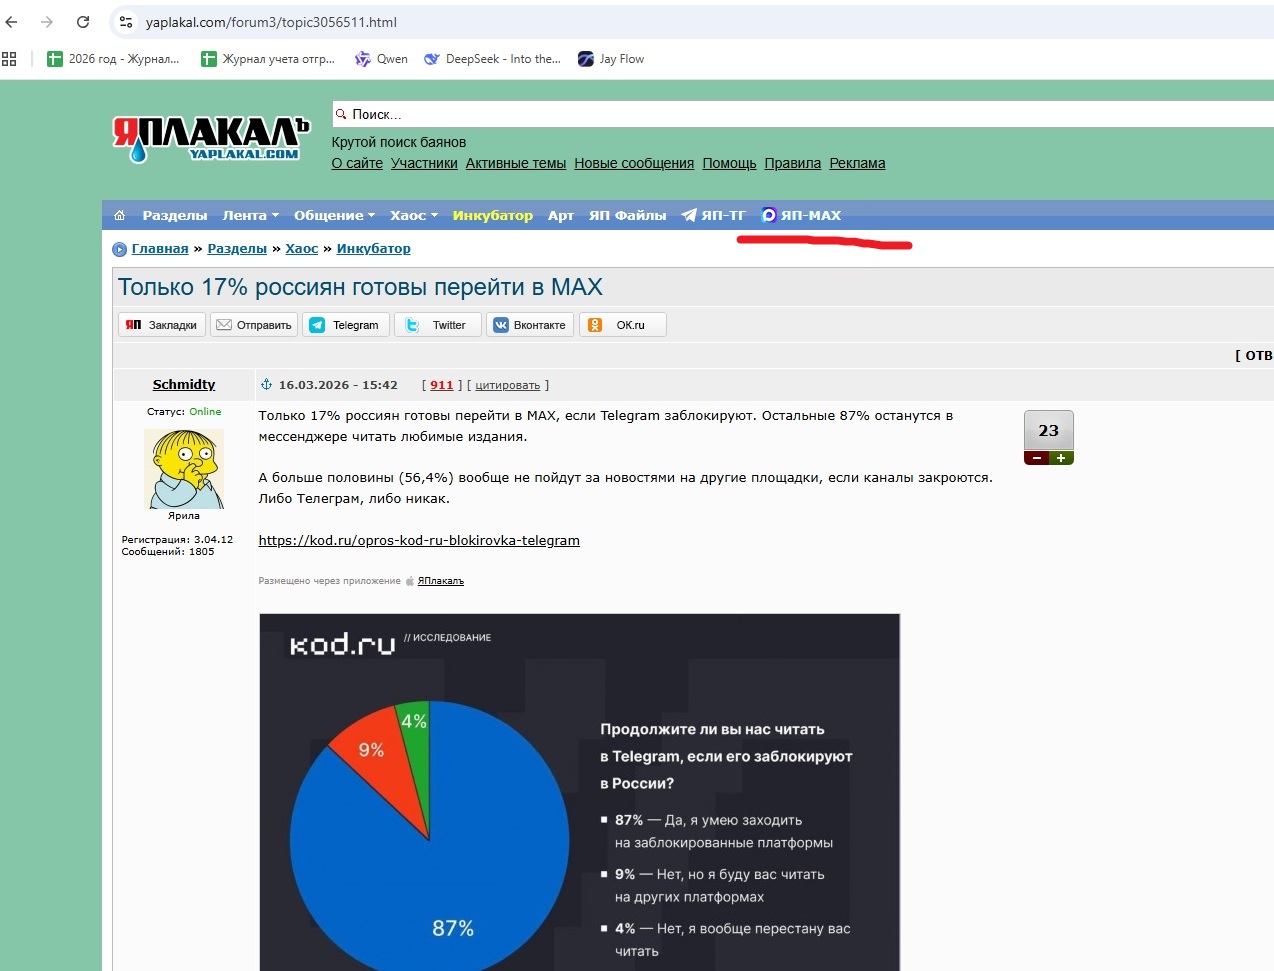
Task: Open the browser apps grid icon
Action: 10,59
